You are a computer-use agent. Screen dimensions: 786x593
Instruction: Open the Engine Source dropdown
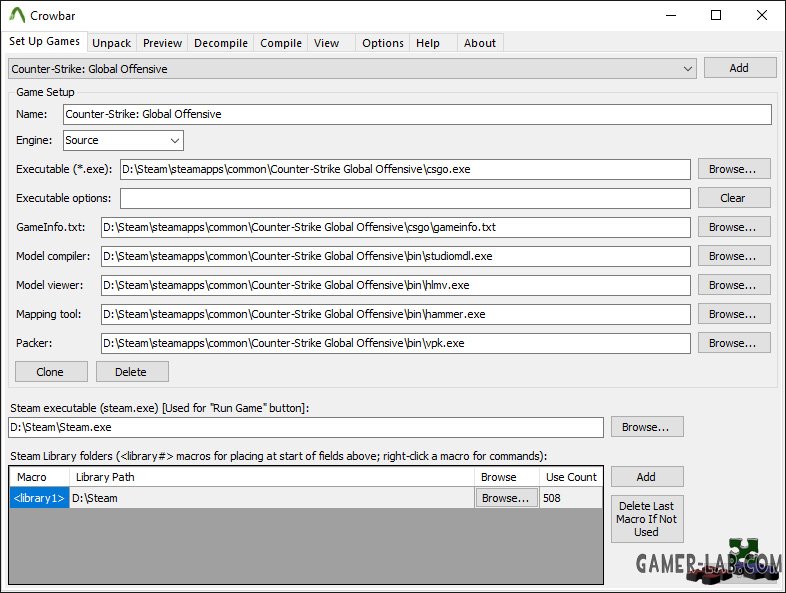(x=123, y=140)
